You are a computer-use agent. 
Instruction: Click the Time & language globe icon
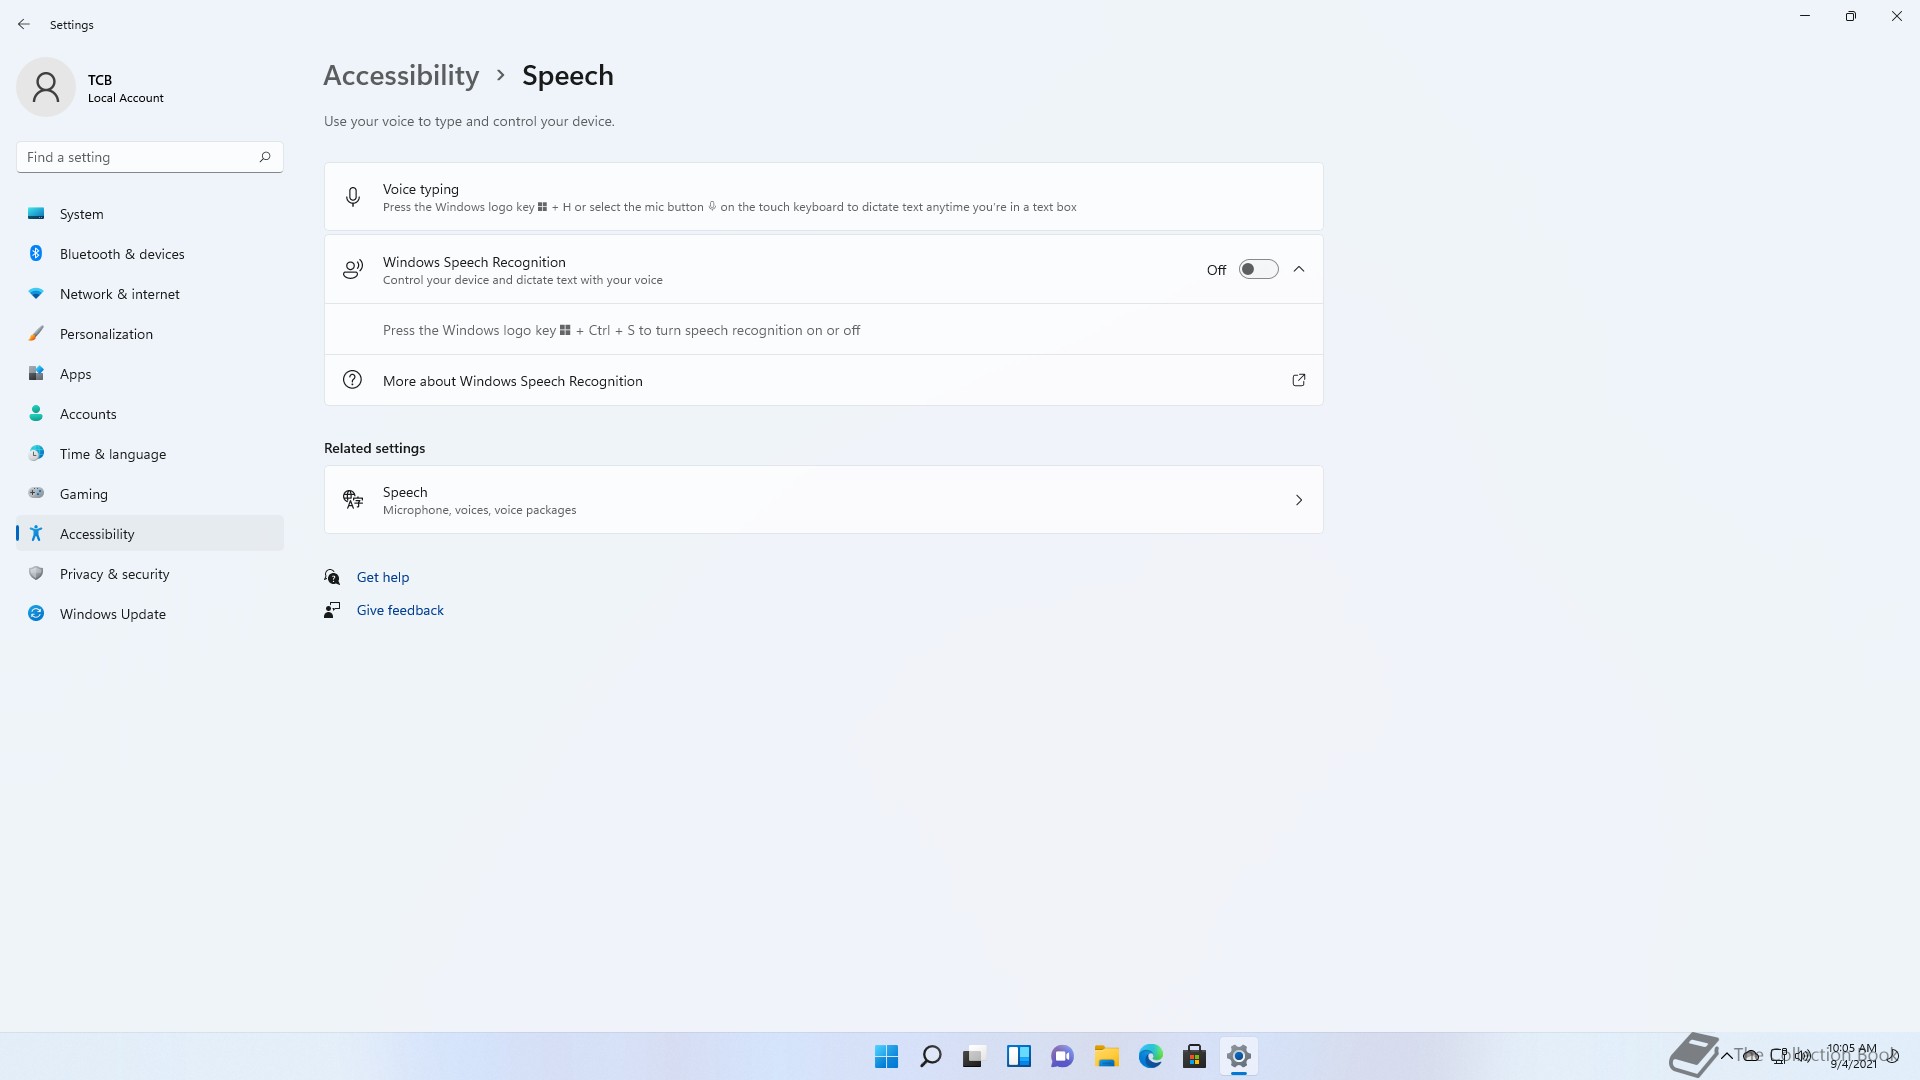[x=36, y=454]
